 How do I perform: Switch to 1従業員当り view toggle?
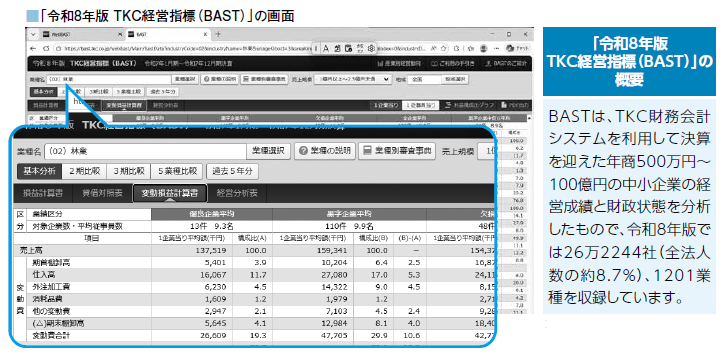pos(419,105)
